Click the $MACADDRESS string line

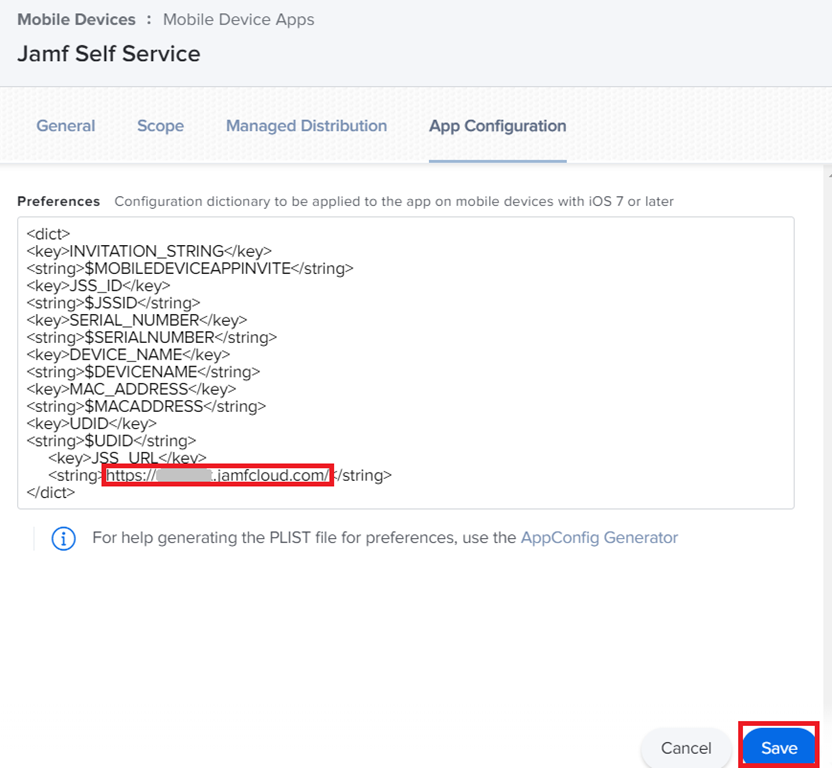(146, 406)
